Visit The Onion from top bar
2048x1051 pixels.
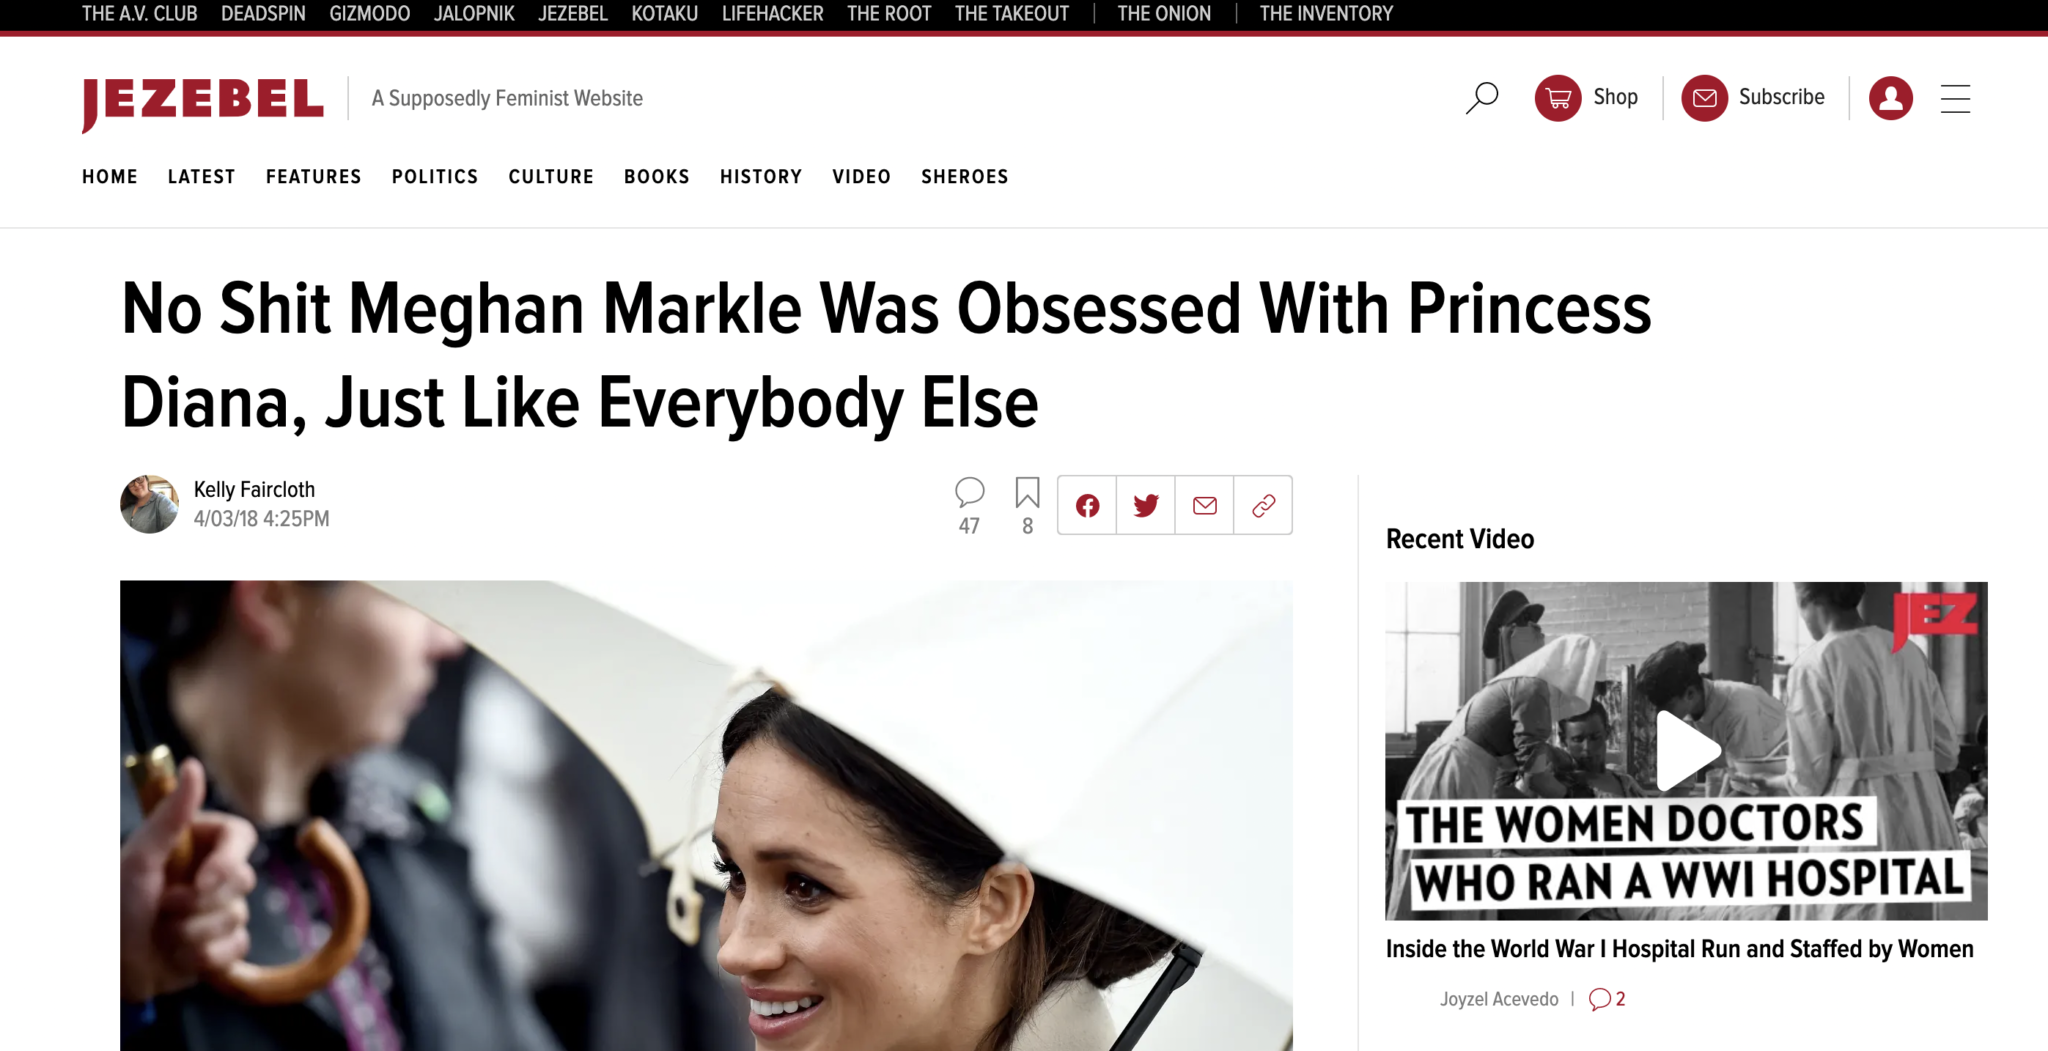pos(1164,14)
